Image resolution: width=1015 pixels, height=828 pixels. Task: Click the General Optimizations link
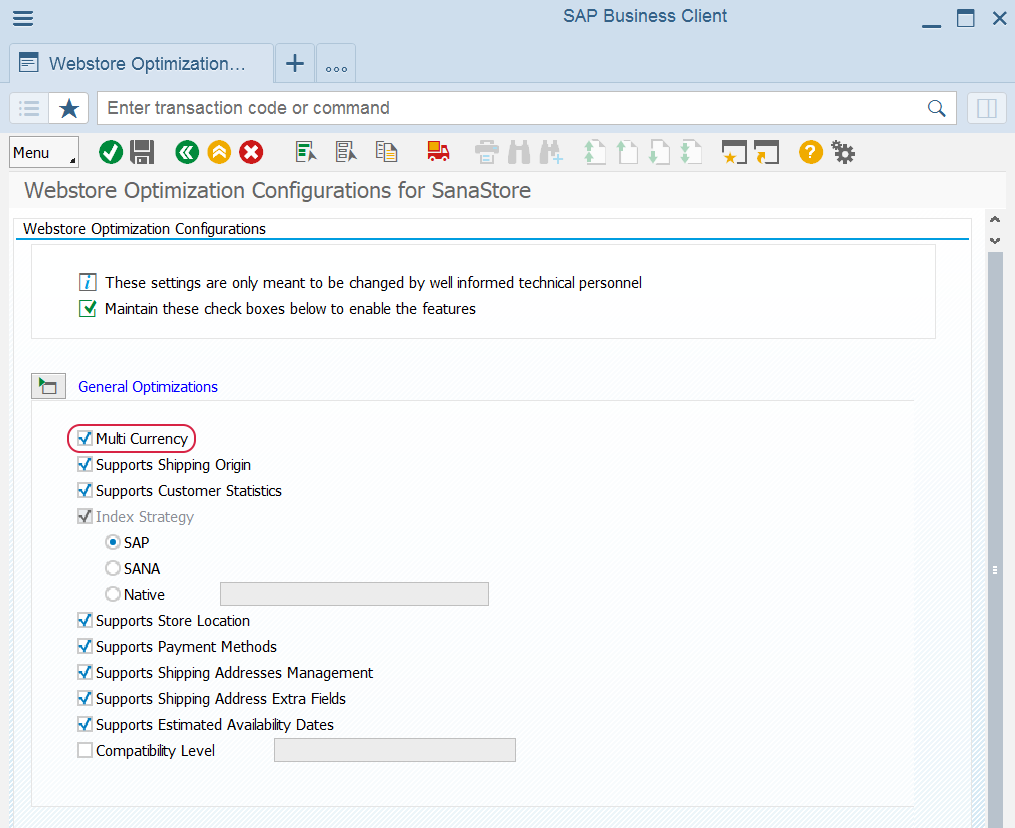148,386
